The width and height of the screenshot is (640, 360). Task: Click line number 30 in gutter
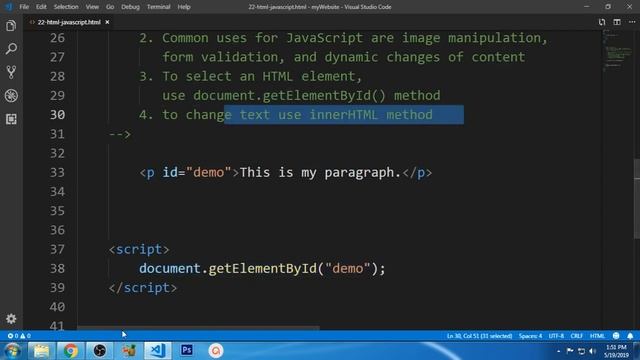point(57,115)
